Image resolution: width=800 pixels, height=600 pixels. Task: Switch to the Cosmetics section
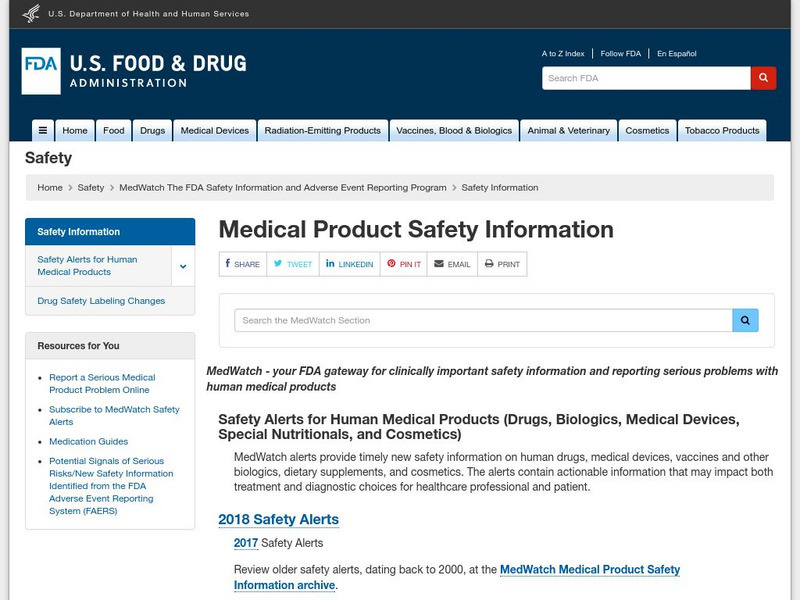pos(648,130)
